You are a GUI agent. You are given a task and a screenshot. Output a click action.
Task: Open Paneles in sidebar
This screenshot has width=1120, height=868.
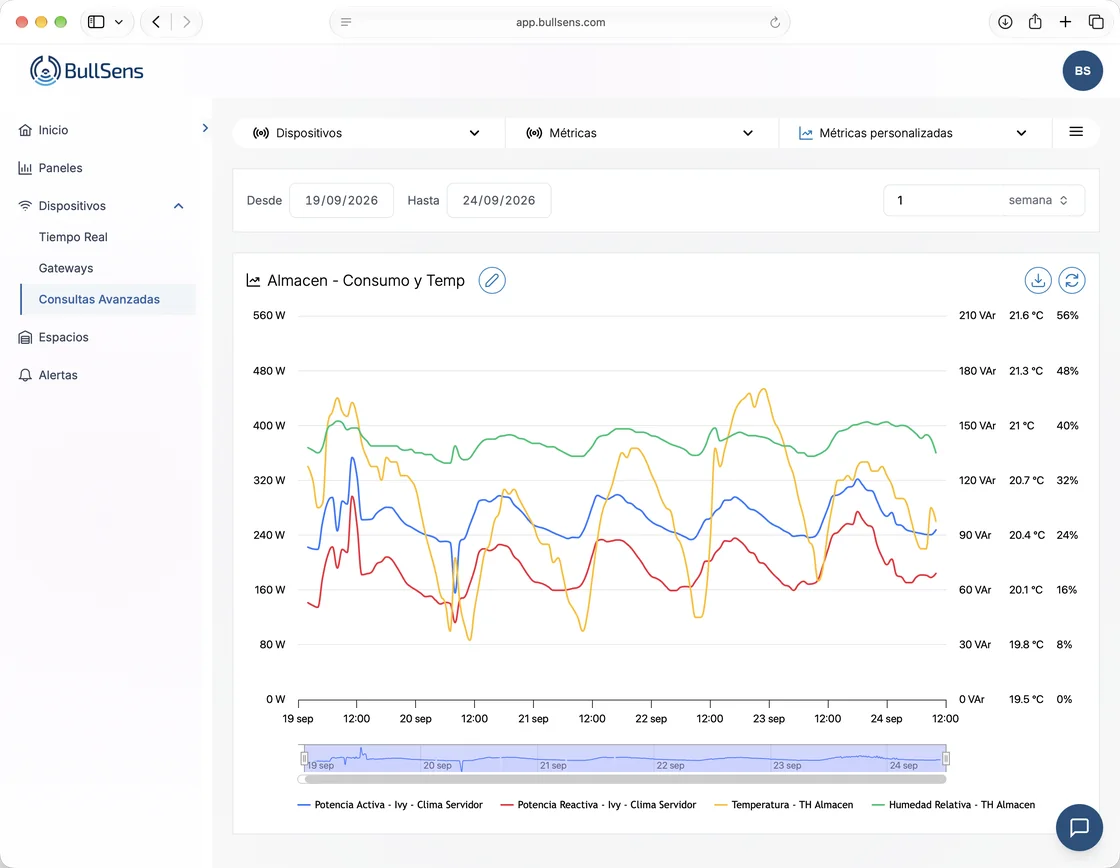pos(50,168)
